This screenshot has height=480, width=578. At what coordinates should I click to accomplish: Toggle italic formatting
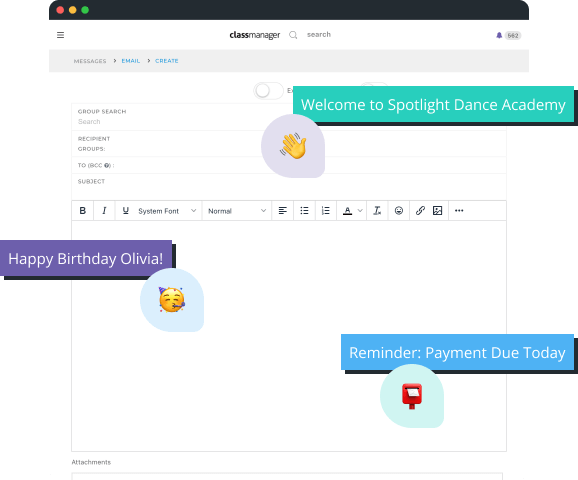coord(104,211)
